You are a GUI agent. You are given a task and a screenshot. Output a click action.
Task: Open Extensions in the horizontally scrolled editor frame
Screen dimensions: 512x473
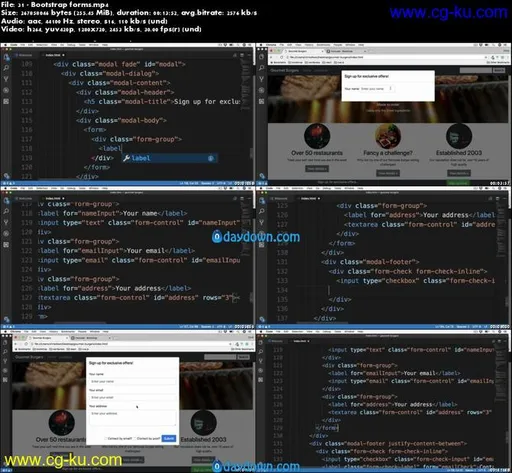[6, 244]
